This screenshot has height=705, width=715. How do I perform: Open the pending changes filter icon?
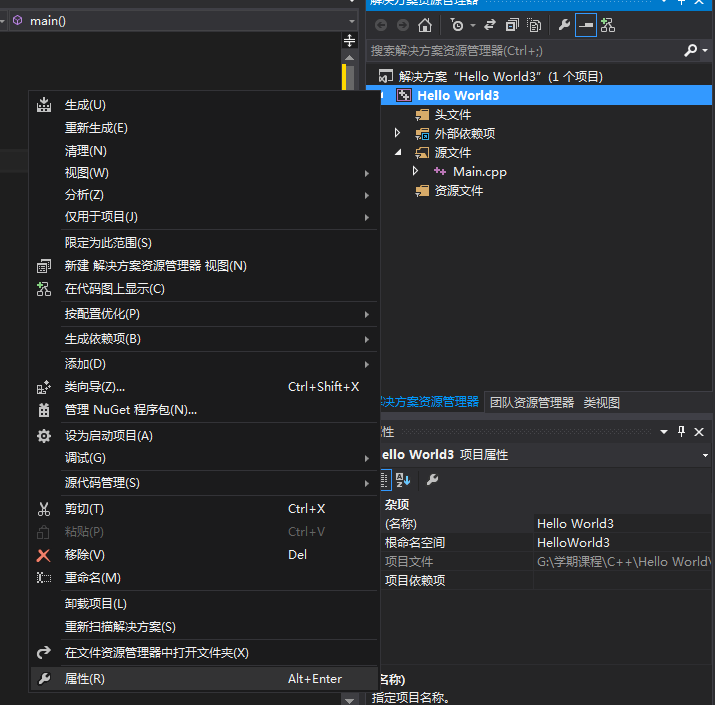457,25
